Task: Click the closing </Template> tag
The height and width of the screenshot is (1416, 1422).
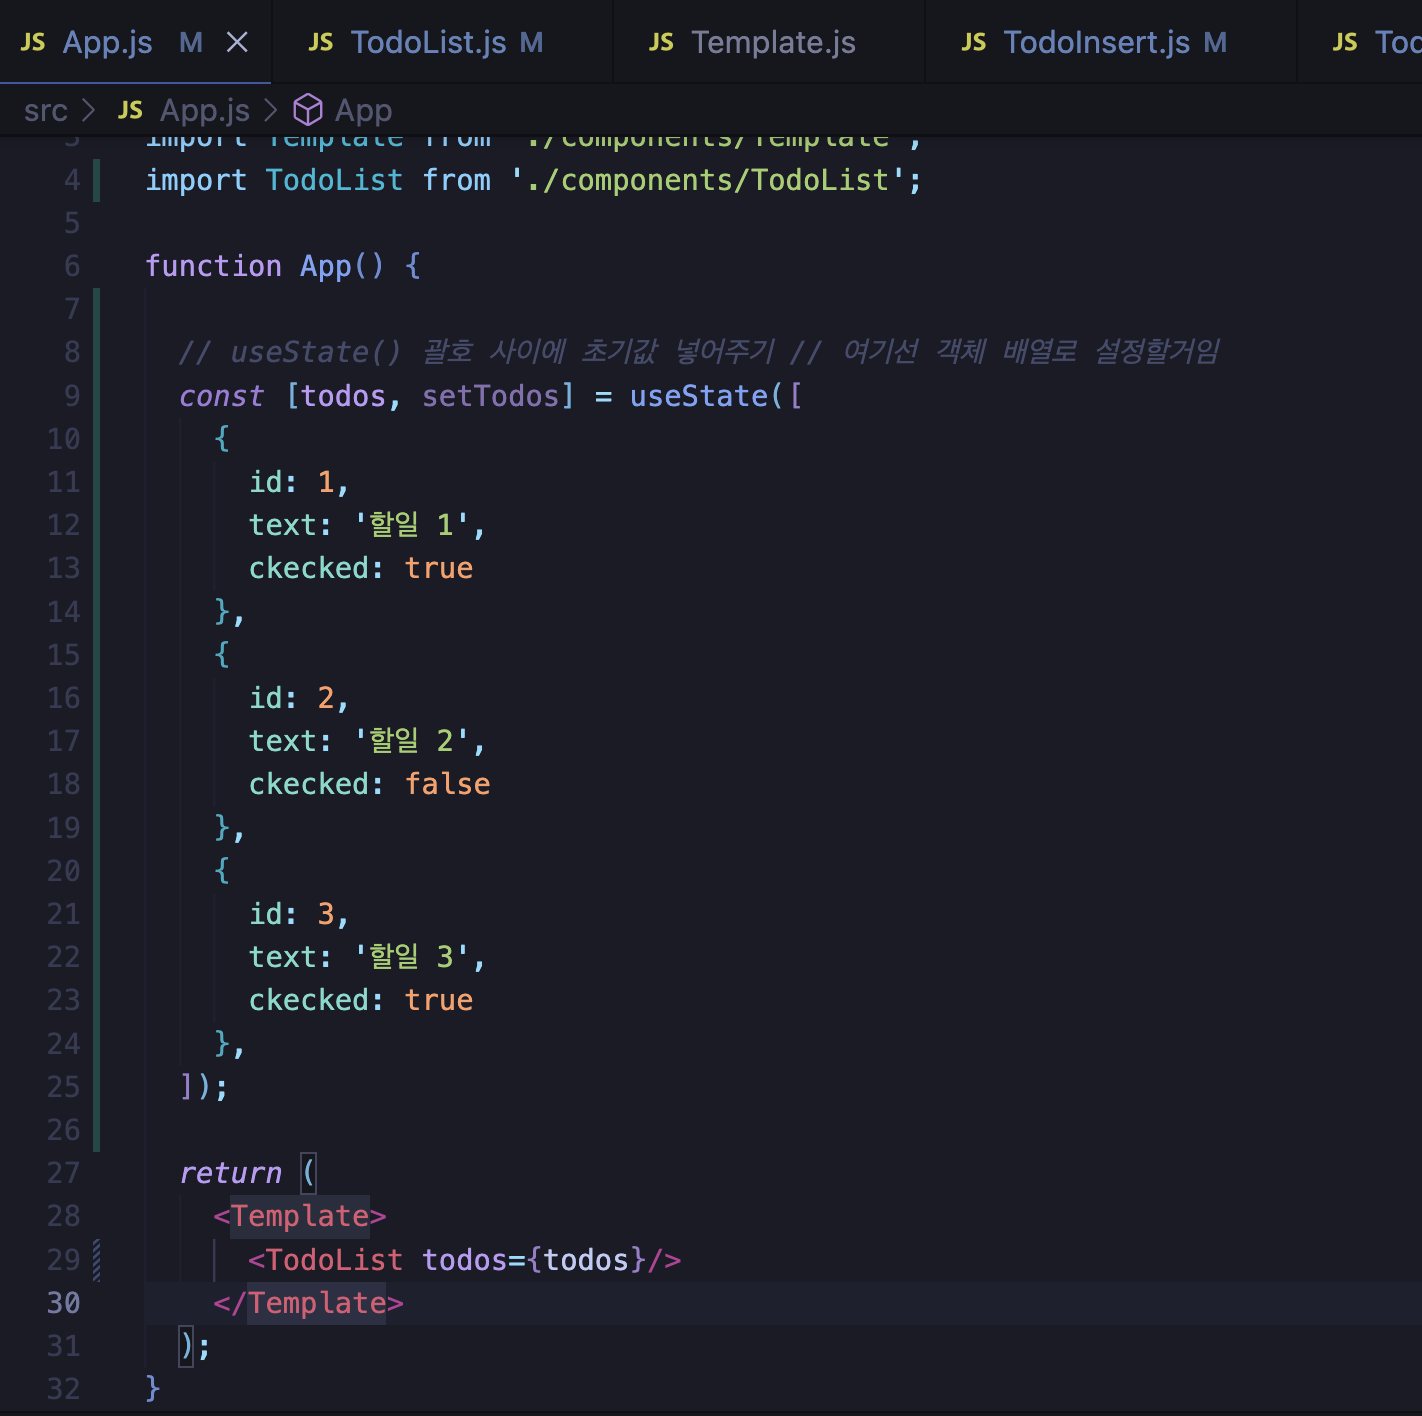Action: point(309,1303)
